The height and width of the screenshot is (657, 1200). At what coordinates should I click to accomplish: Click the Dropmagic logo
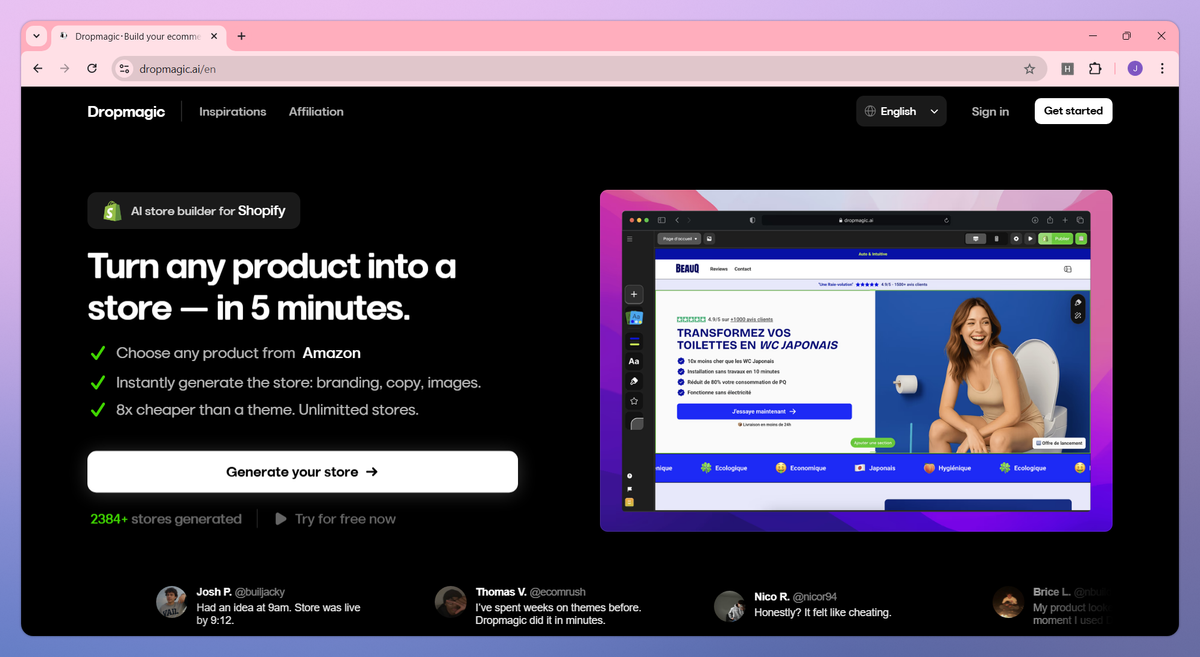click(x=126, y=112)
